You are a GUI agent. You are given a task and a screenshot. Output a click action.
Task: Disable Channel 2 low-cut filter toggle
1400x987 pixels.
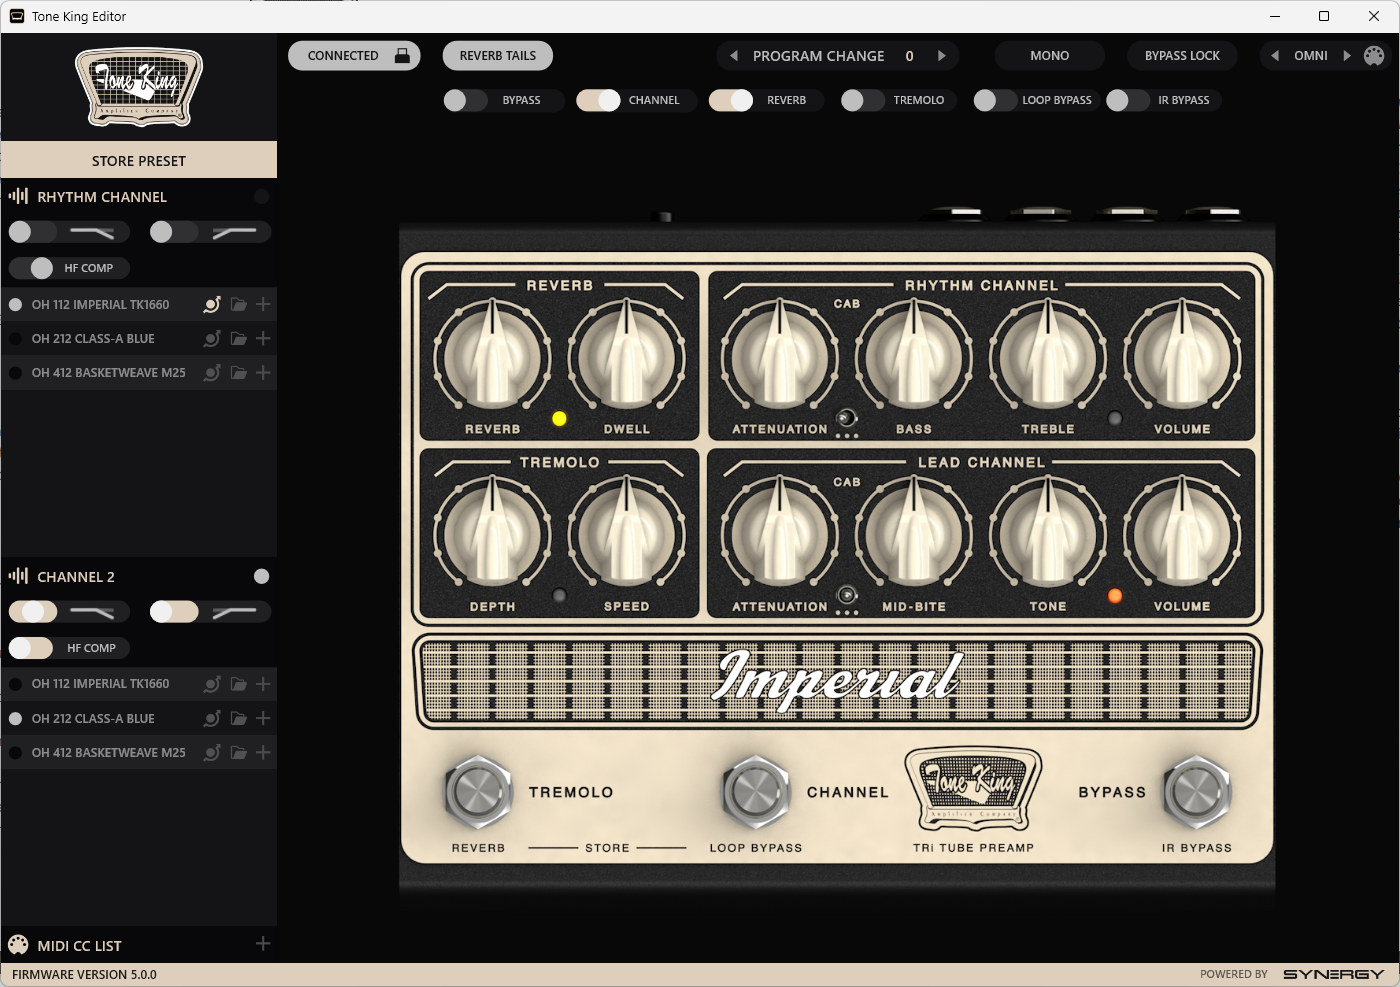[174, 612]
